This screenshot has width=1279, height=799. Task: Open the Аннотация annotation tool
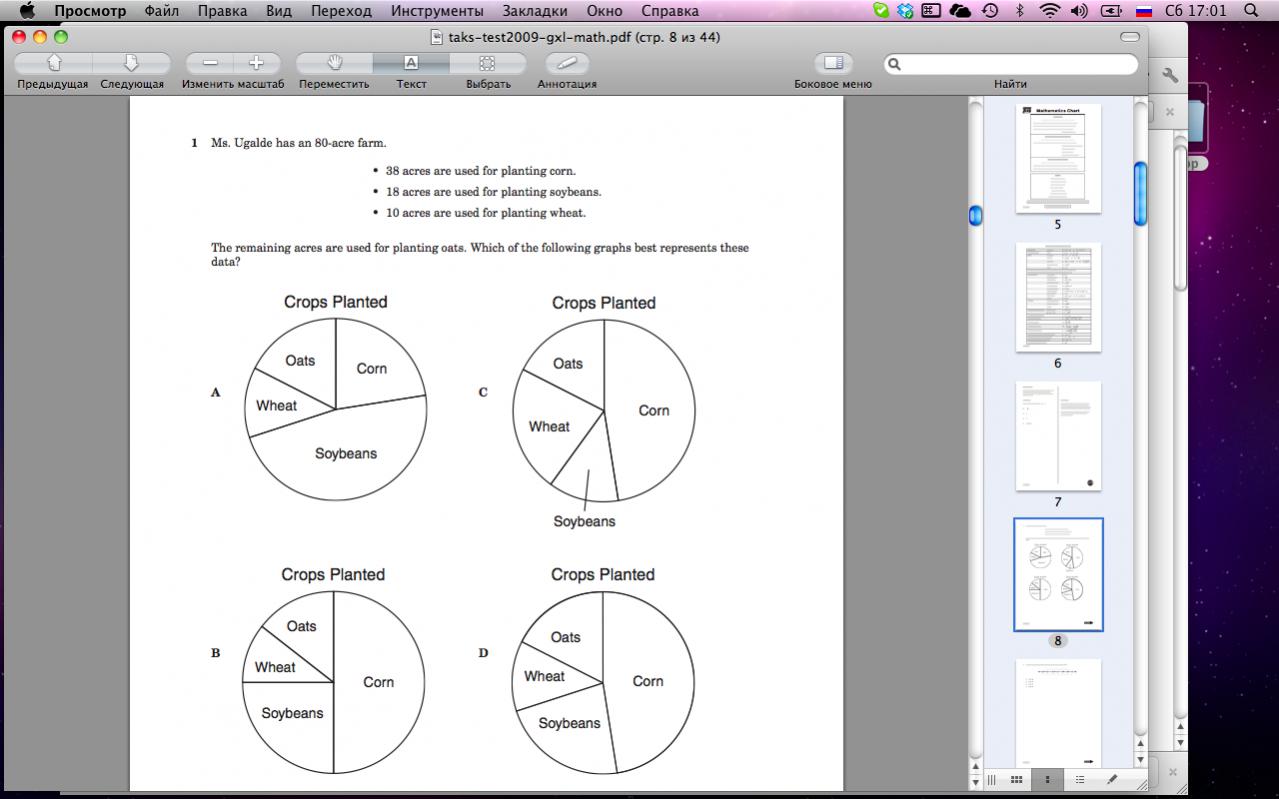(x=567, y=63)
